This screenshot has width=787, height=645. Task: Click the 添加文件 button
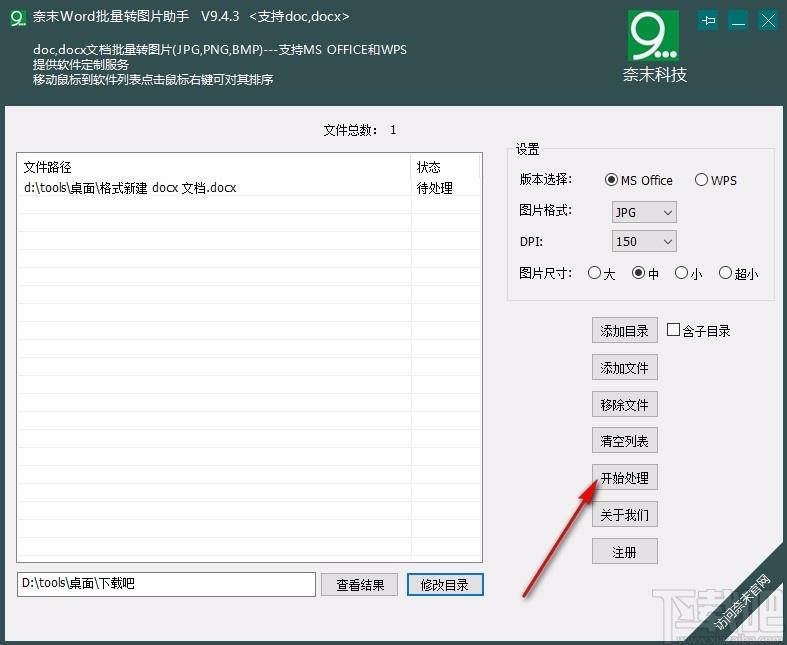pos(624,367)
